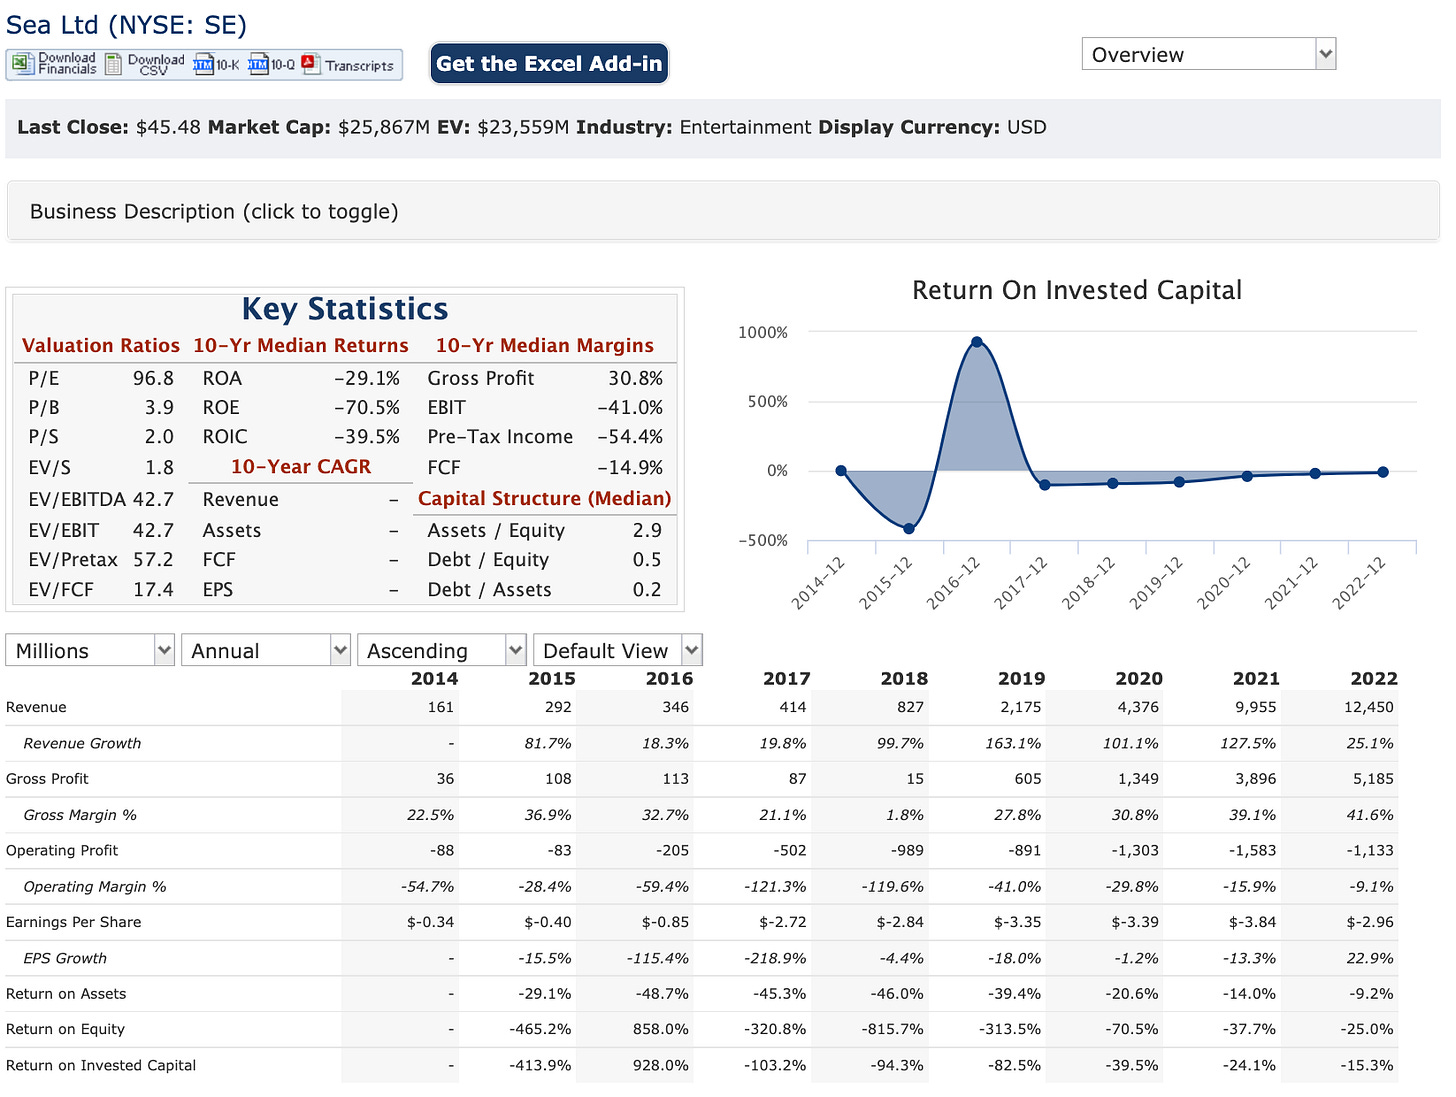Click the 10-Year CAGR header
The width and height of the screenshot is (1456, 1097).
(301, 467)
